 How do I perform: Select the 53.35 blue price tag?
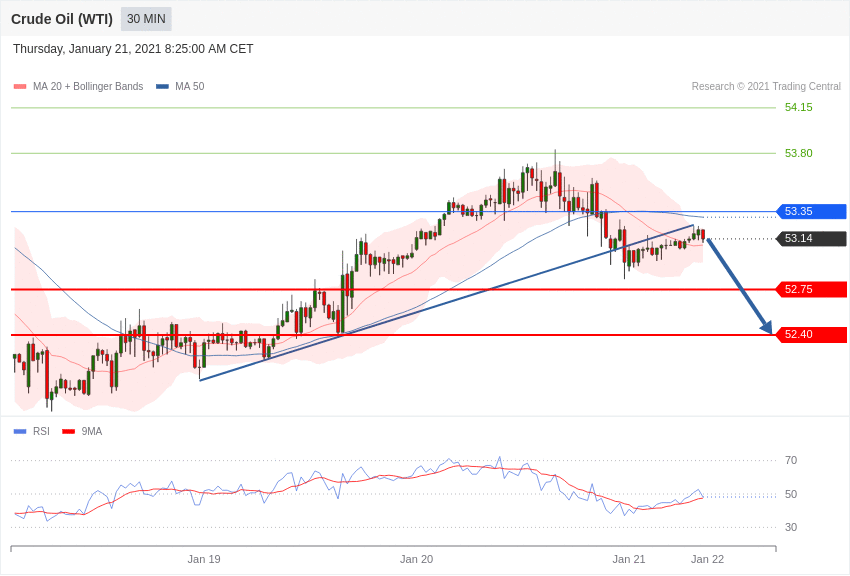coord(811,212)
